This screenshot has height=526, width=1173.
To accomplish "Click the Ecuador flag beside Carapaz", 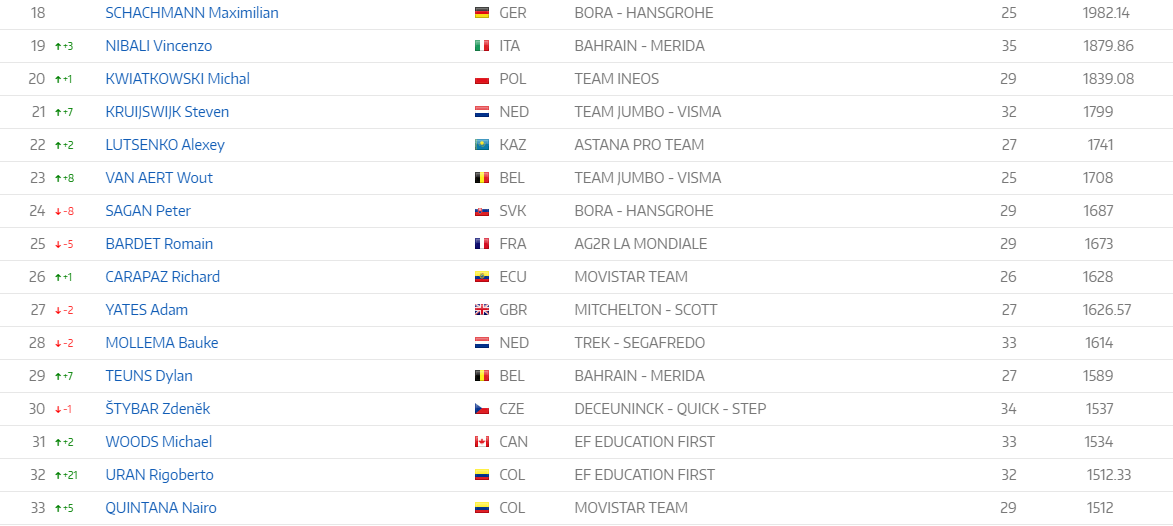I will coord(482,277).
